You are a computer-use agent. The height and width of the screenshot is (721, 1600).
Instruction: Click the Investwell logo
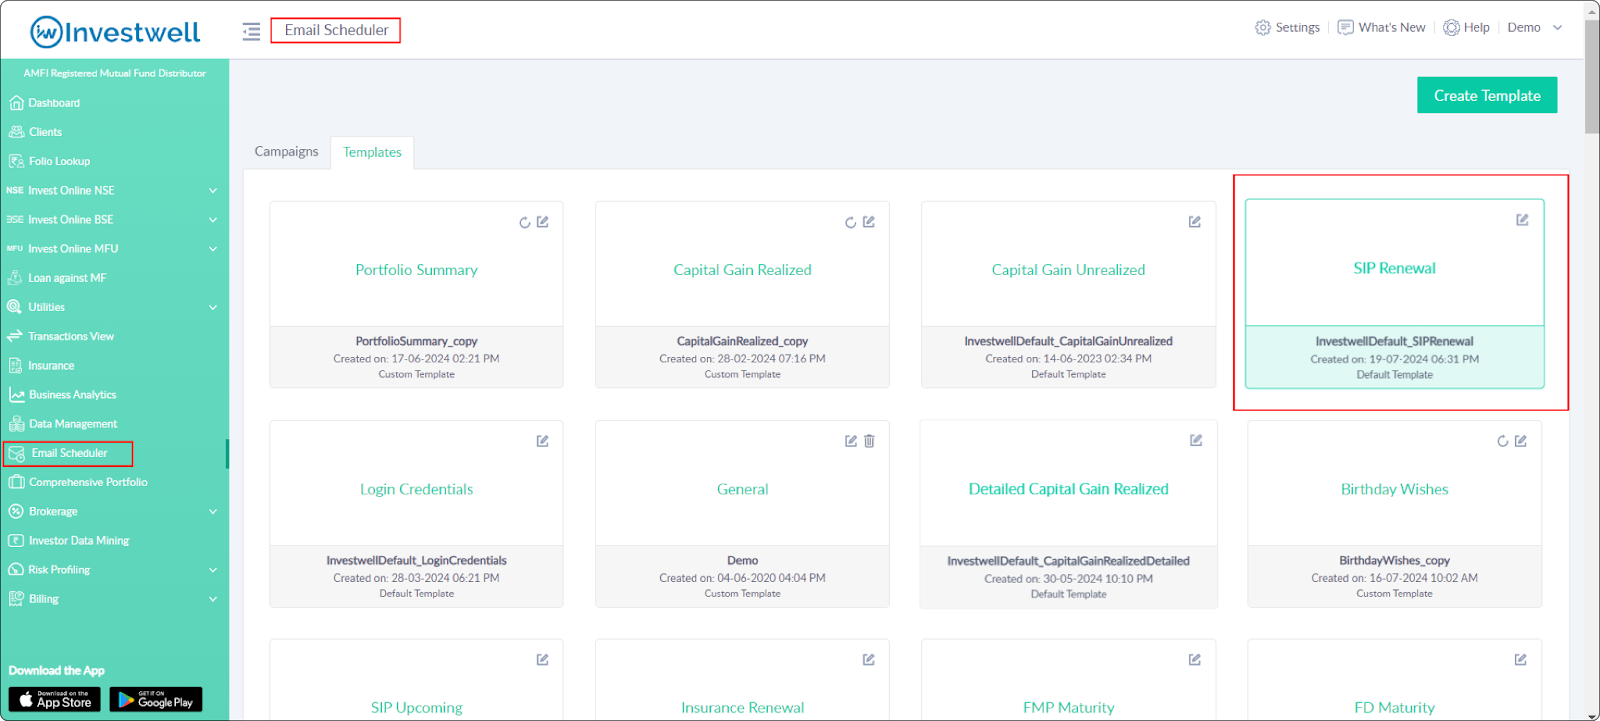point(115,32)
